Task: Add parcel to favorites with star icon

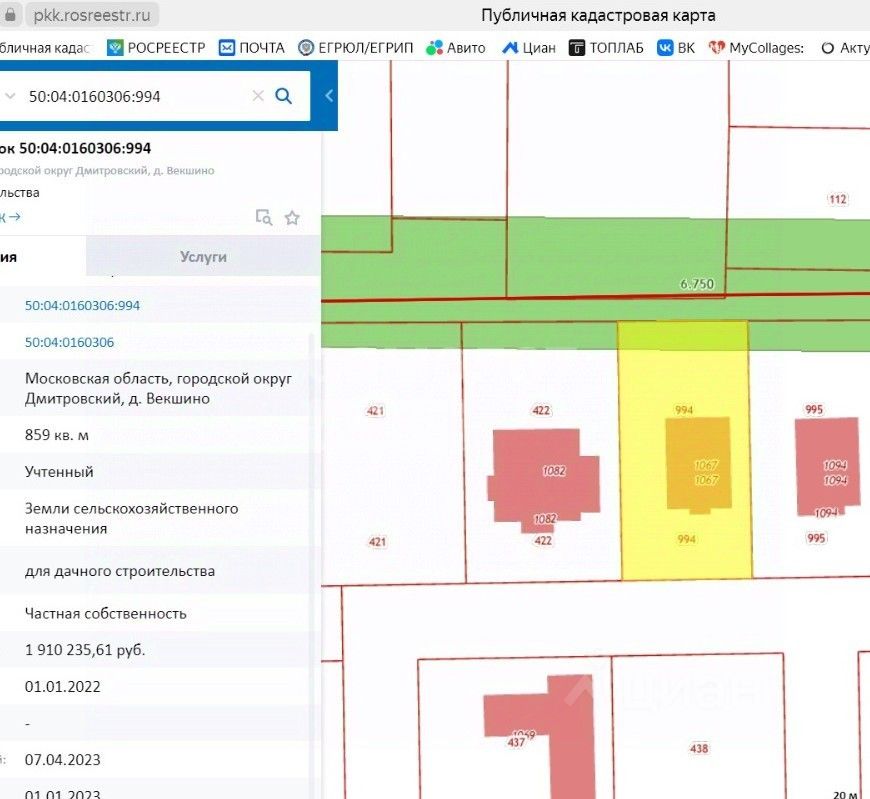Action: point(292,218)
